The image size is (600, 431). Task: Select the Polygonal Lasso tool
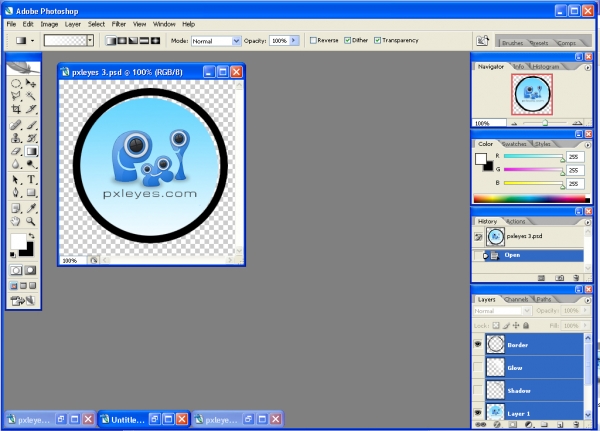(16, 96)
